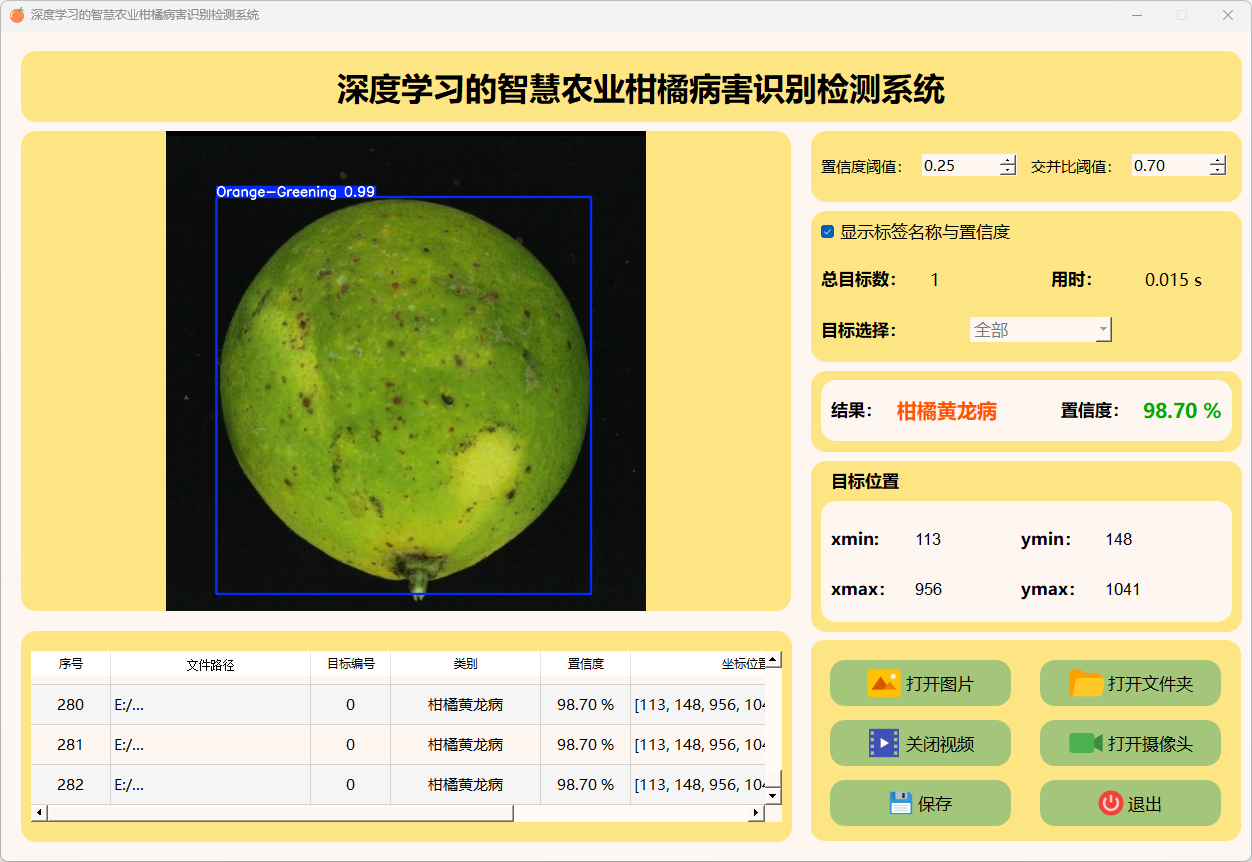Click the orange app icon in title bar

click(x=16, y=15)
